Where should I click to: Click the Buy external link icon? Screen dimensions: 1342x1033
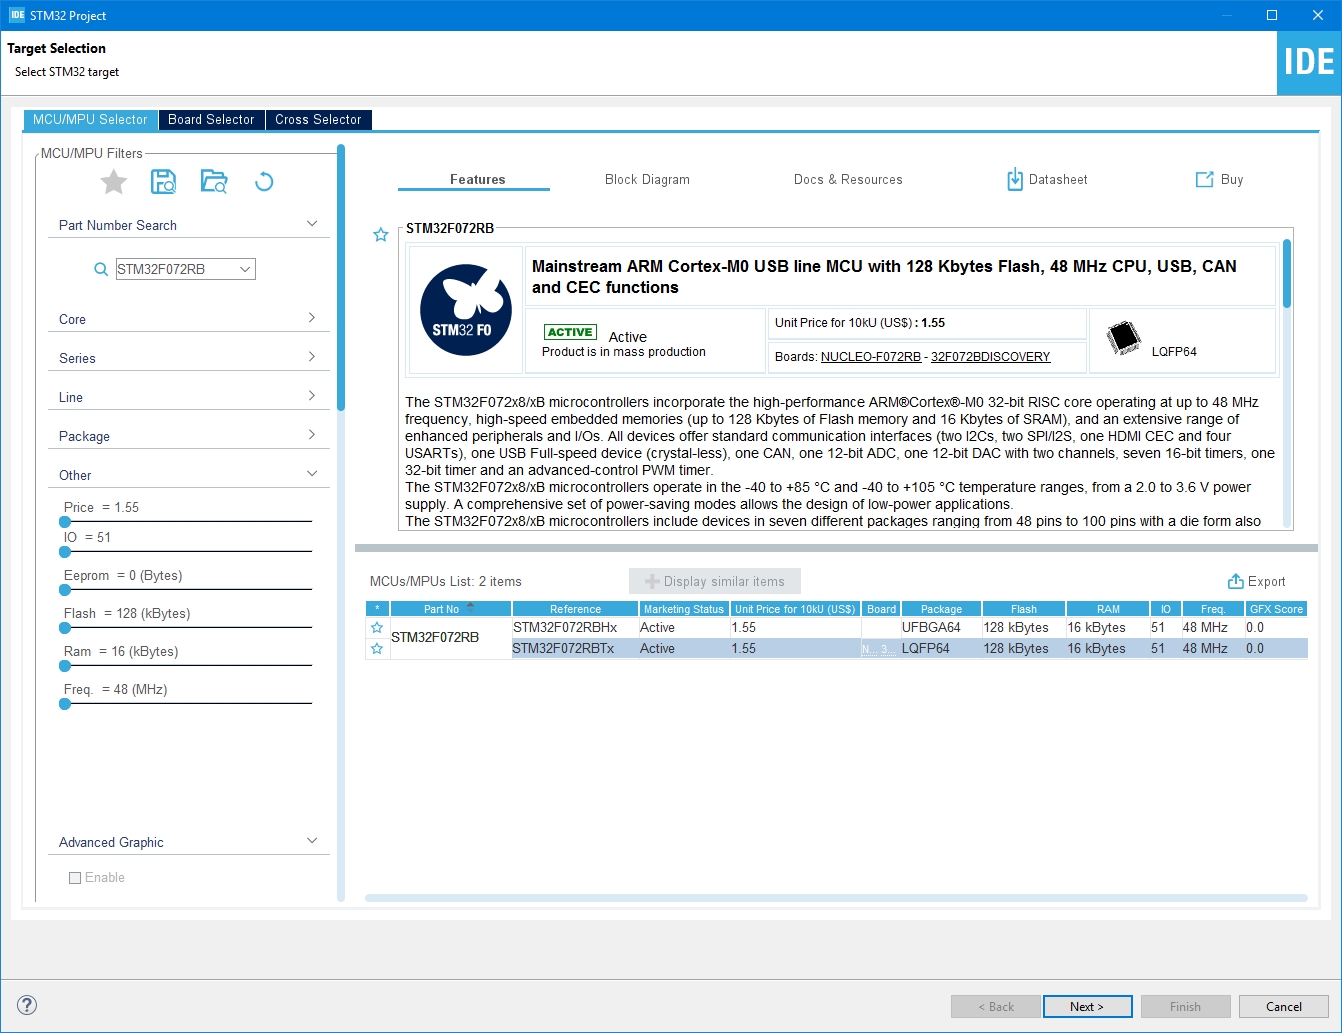pos(1204,180)
